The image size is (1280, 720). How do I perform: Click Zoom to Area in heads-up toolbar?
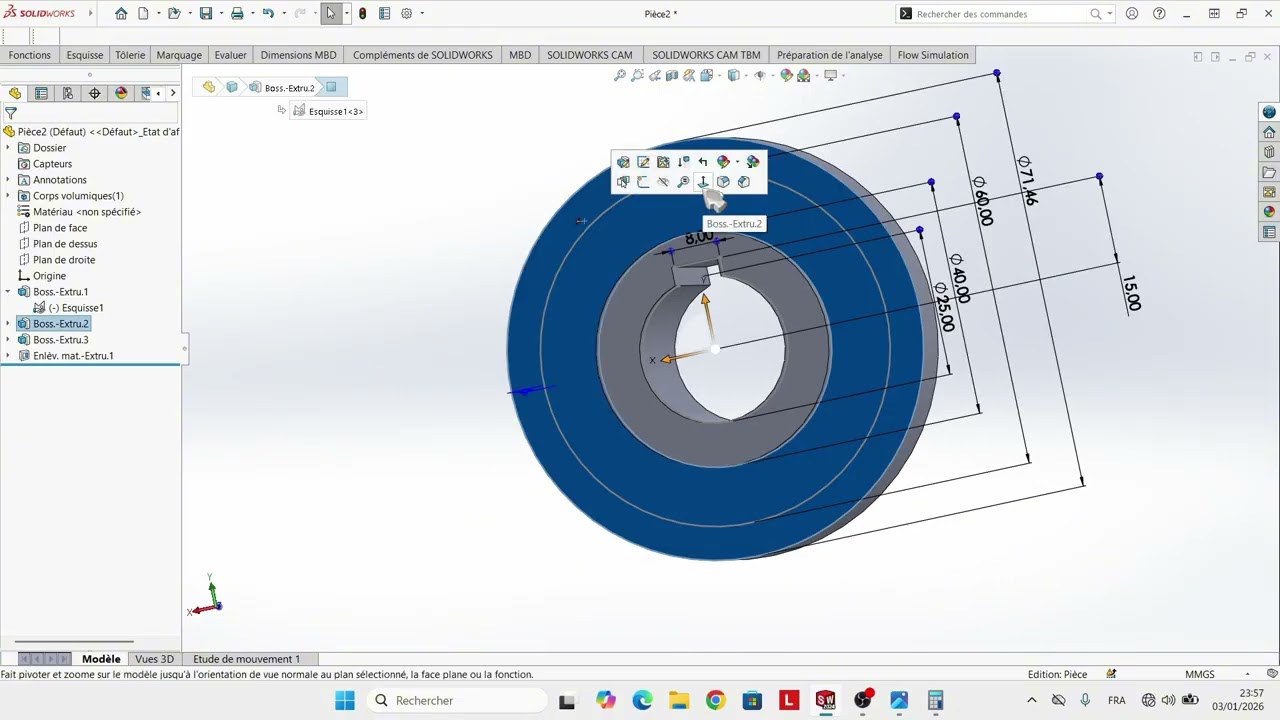(637, 75)
